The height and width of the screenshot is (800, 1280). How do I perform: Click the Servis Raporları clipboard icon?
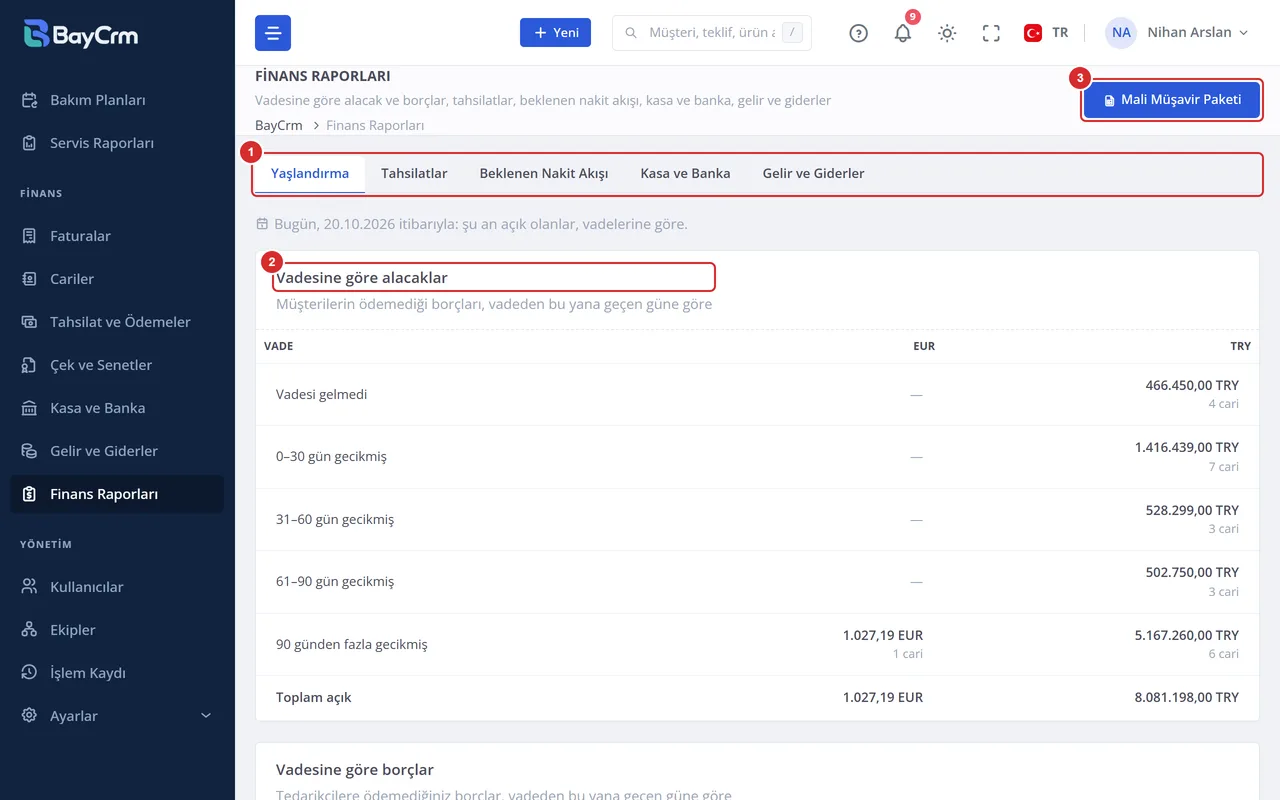(30, 143)
